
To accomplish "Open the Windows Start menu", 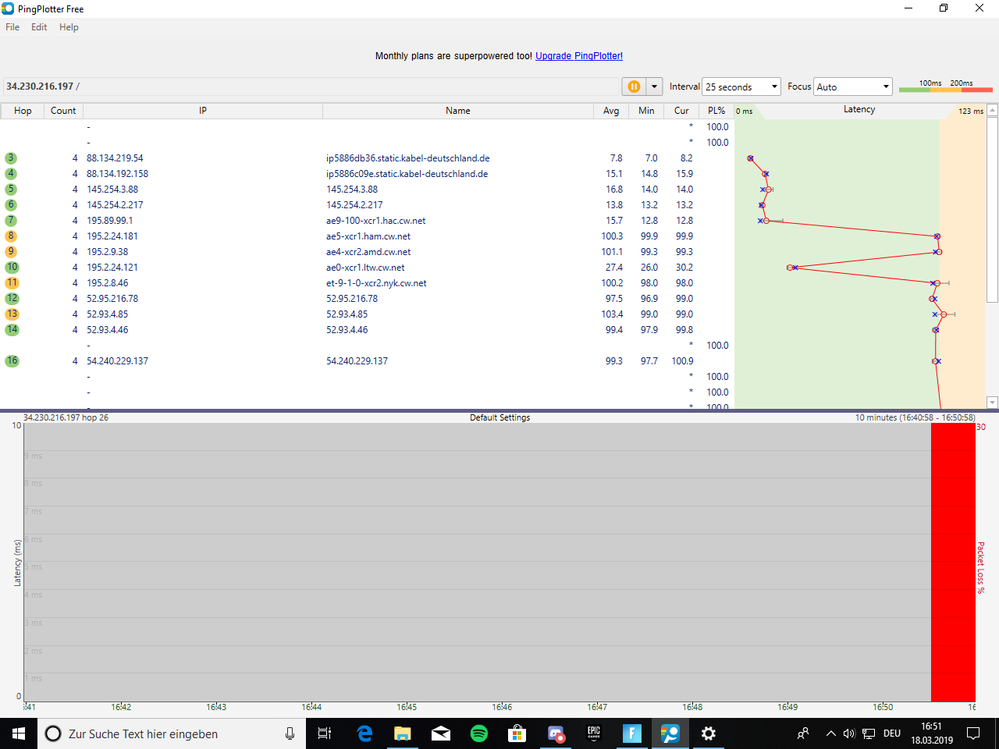I will pos(18,734).
